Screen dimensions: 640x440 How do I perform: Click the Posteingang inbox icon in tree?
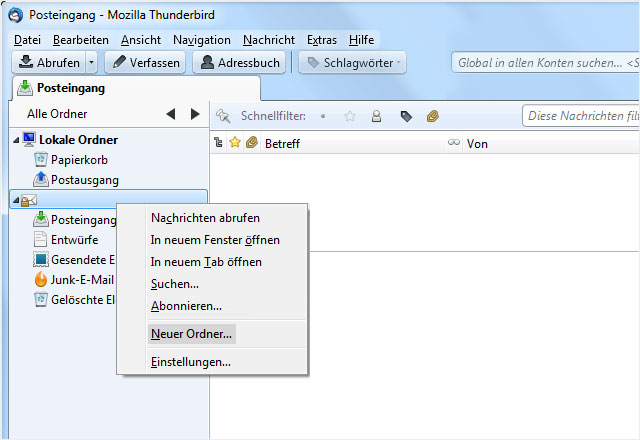(40, 219)
